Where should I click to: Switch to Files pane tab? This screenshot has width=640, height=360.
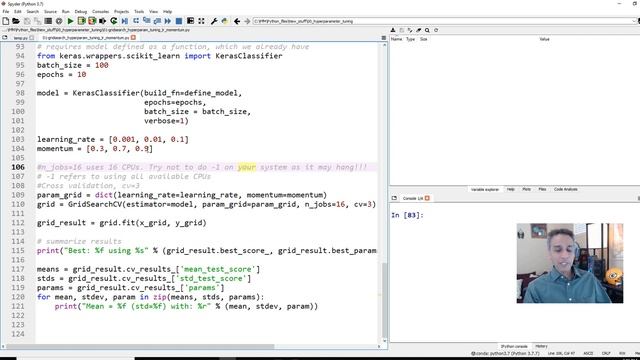click(x=542, y=189)
